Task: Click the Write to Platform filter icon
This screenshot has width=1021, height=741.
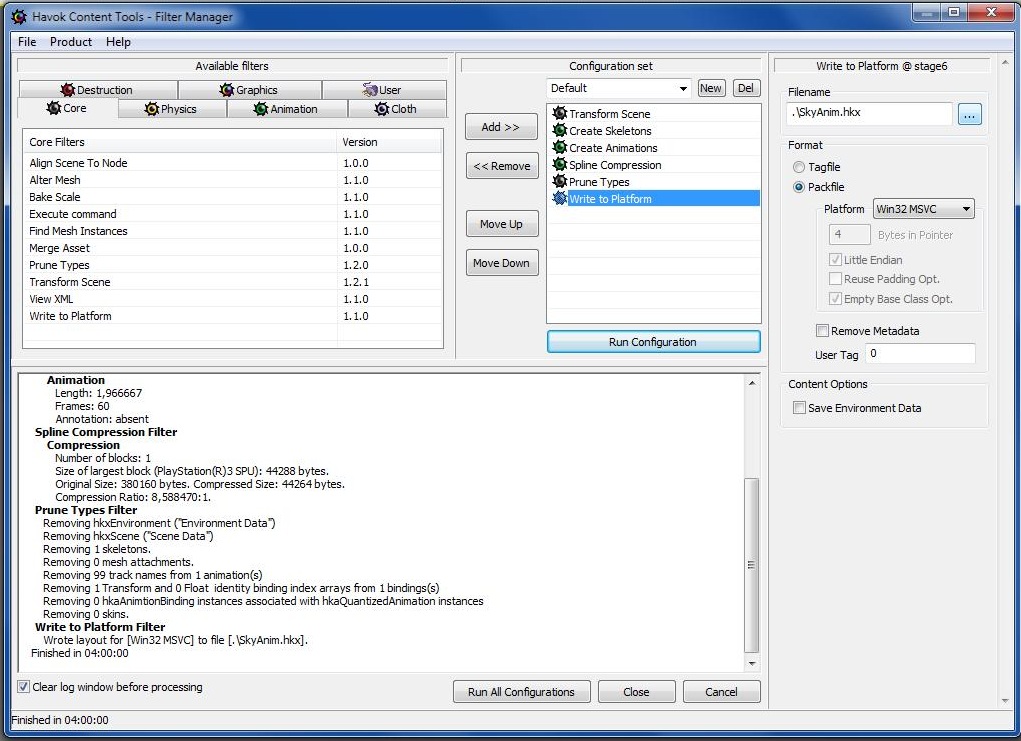Action: coord(559,198)
